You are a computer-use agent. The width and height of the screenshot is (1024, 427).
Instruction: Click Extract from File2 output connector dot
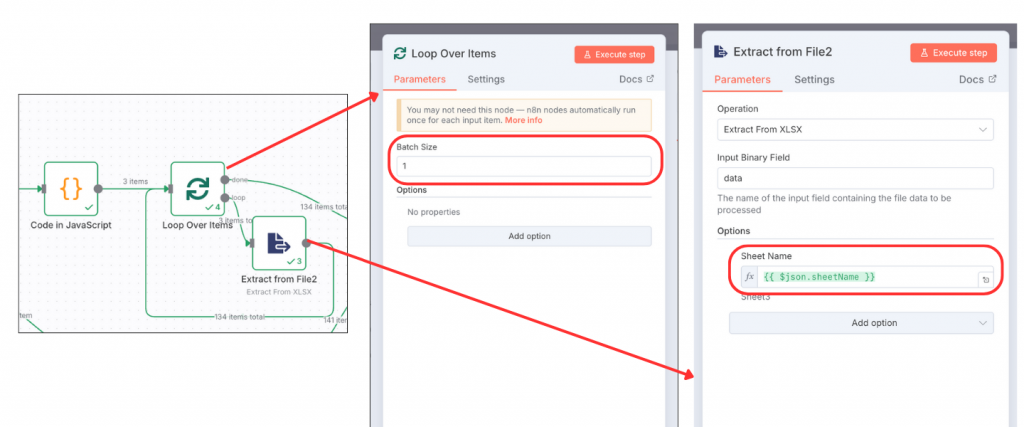pyautogui.click(x=306, y=243)
